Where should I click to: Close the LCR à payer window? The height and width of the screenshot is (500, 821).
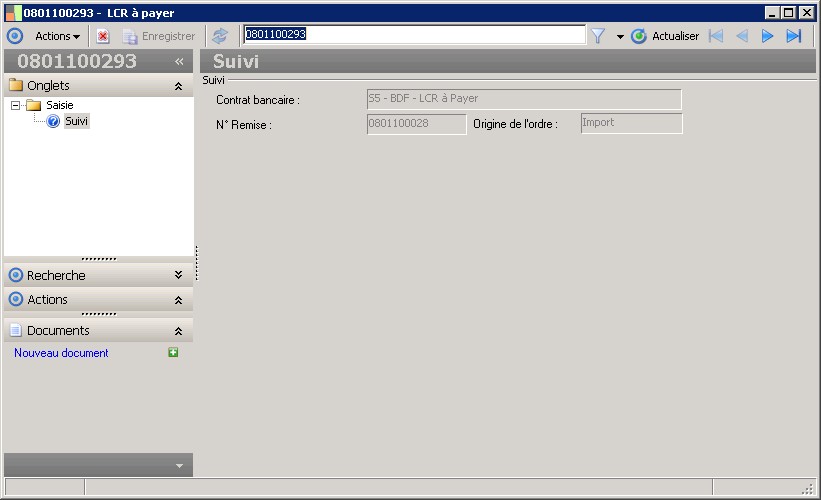[807, 13]
